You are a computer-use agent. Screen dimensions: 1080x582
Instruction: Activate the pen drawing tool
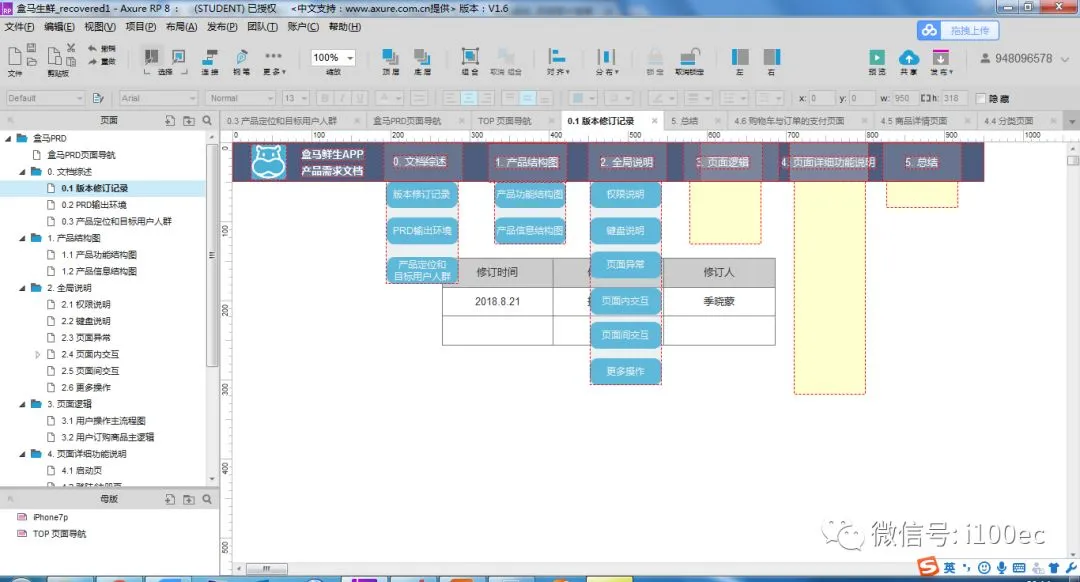point(241,56)
